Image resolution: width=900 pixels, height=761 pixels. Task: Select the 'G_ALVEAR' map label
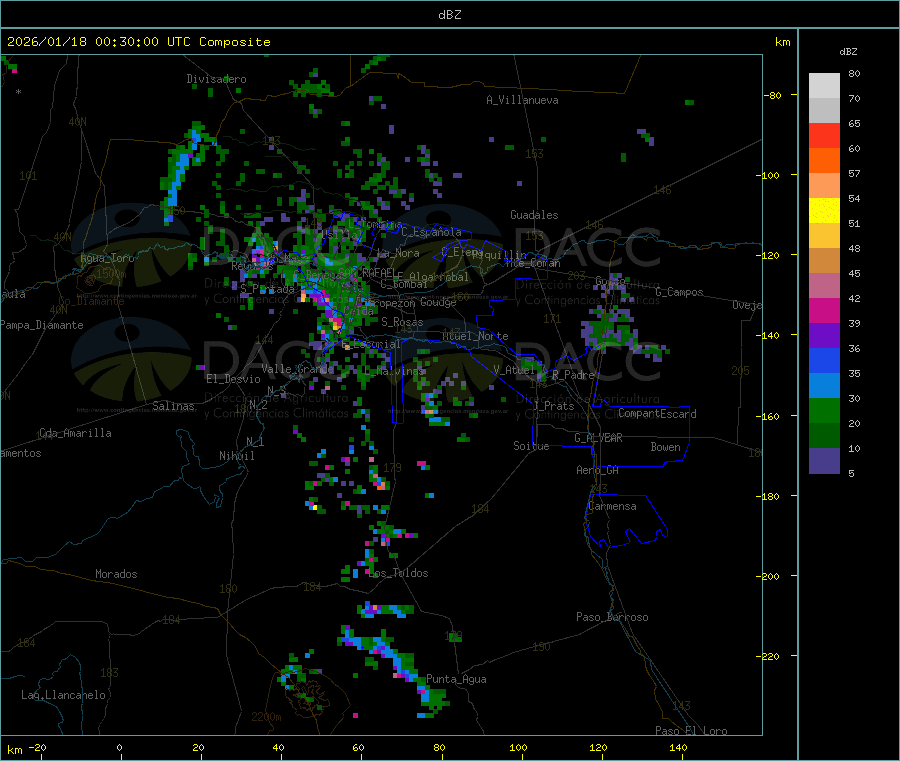pos(598,438)
